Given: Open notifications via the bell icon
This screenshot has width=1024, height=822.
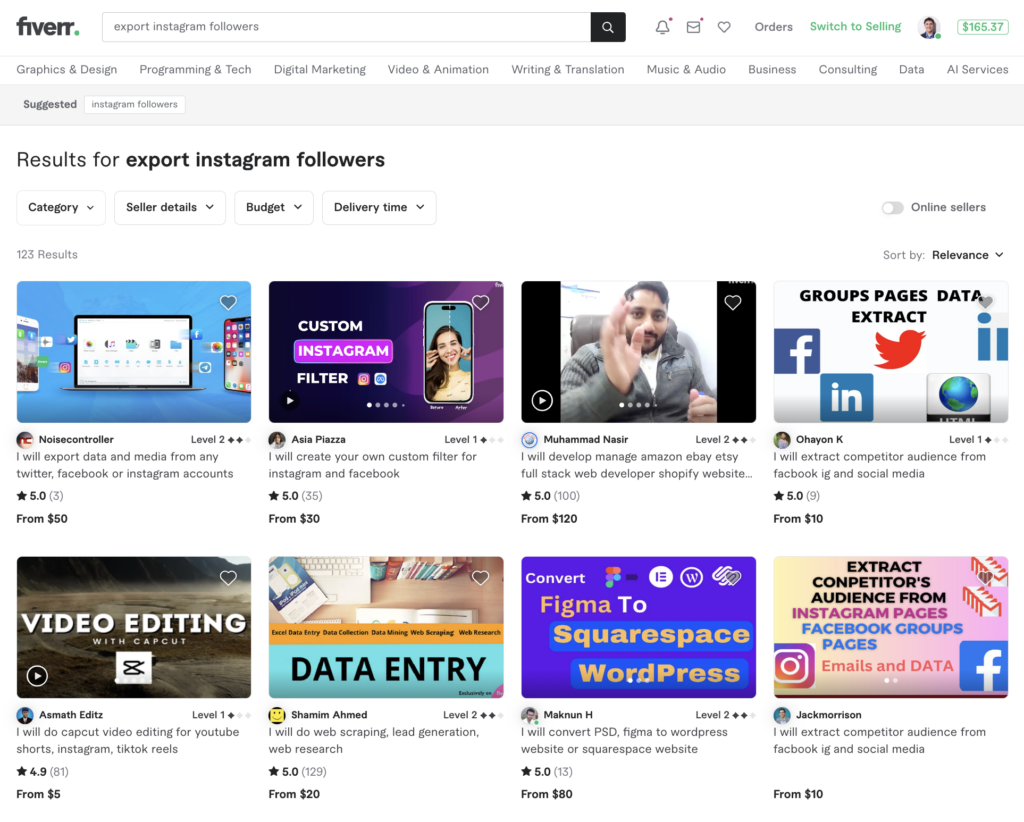Looking at the screenshot, I should tap(662, 27).
